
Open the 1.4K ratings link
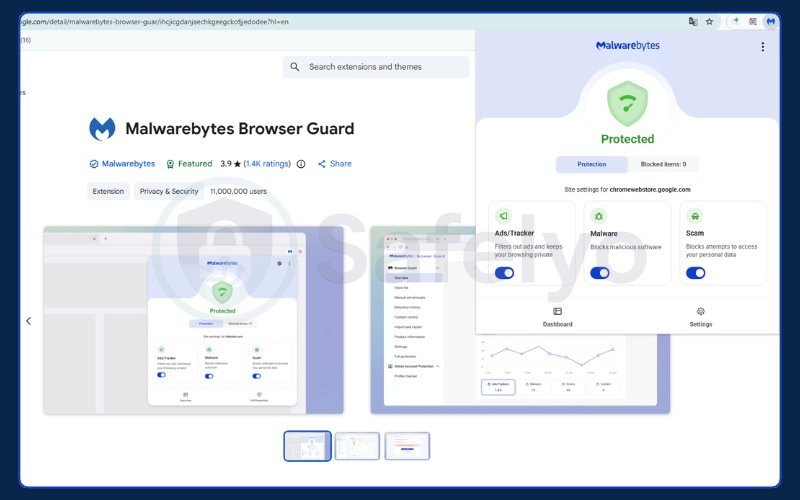[267, 164]
